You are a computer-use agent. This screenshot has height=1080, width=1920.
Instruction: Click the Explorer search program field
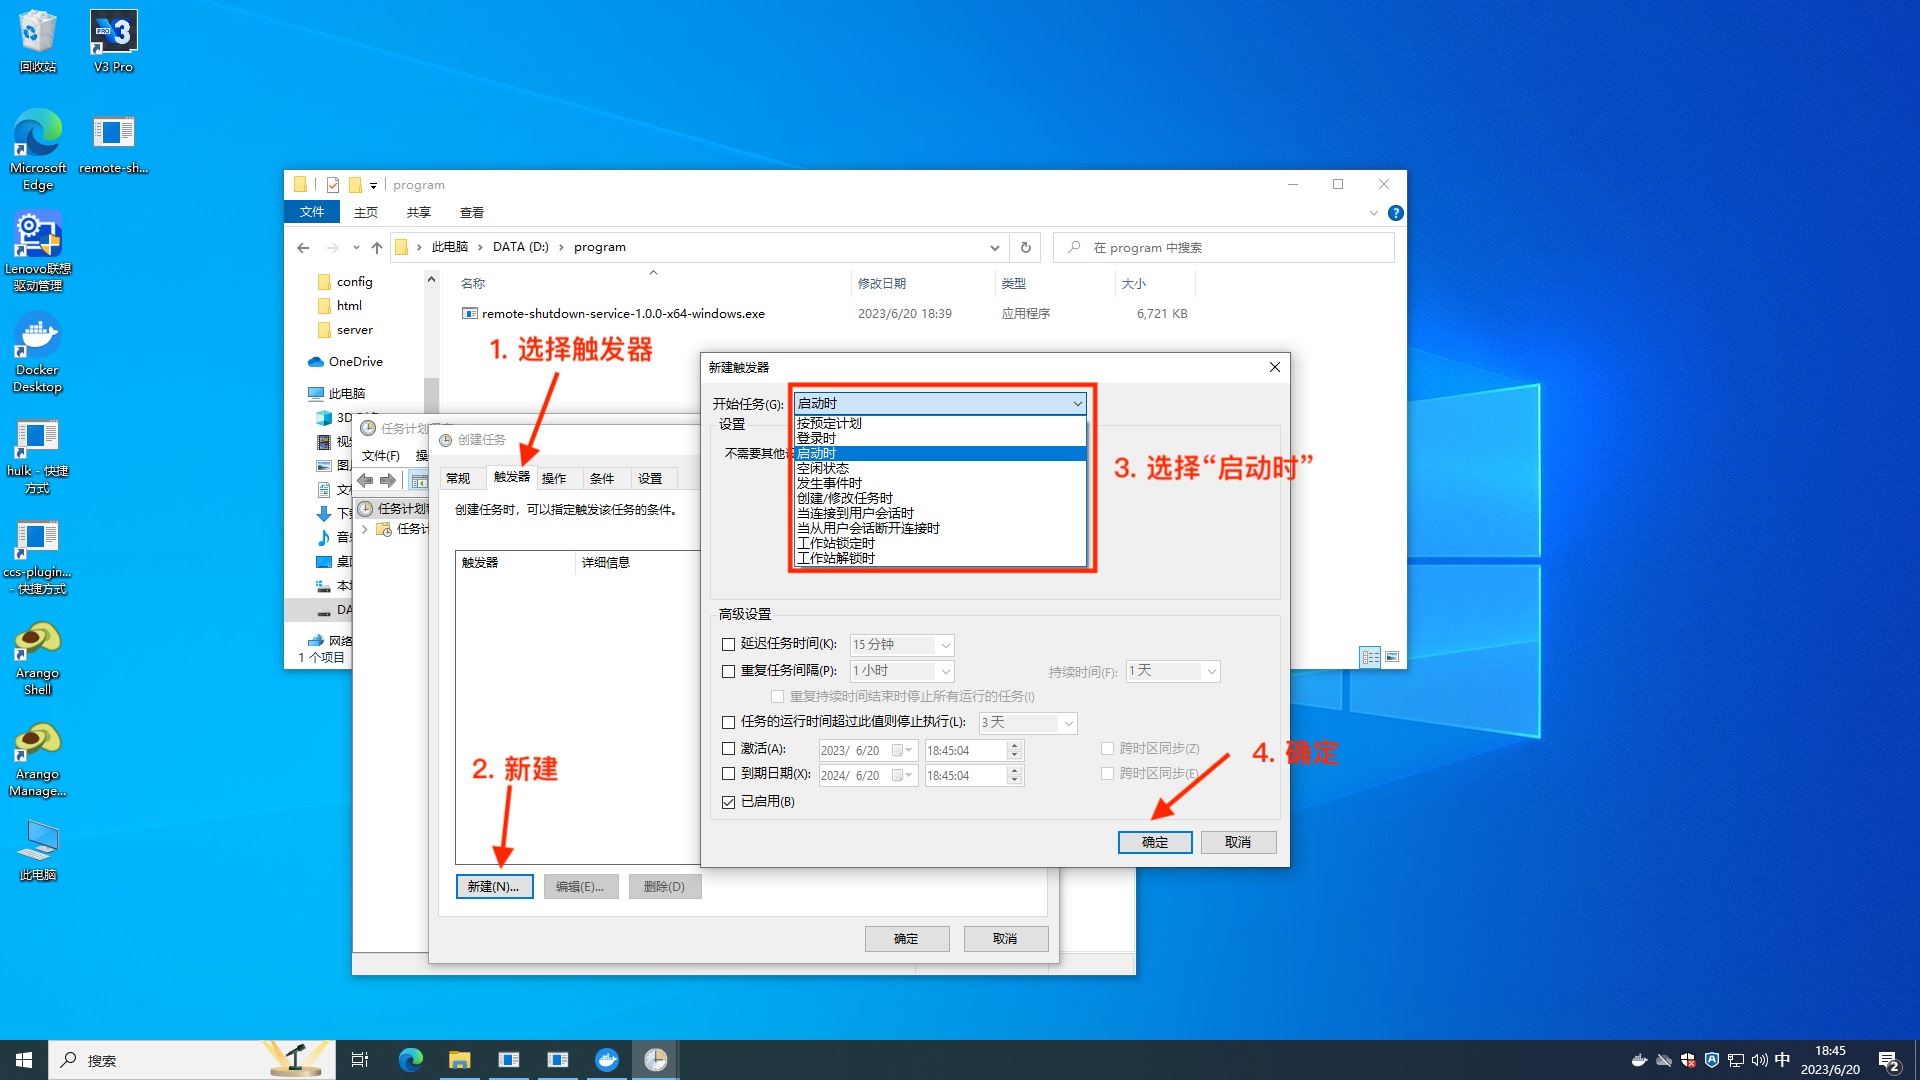click(x=1223, y=248)
